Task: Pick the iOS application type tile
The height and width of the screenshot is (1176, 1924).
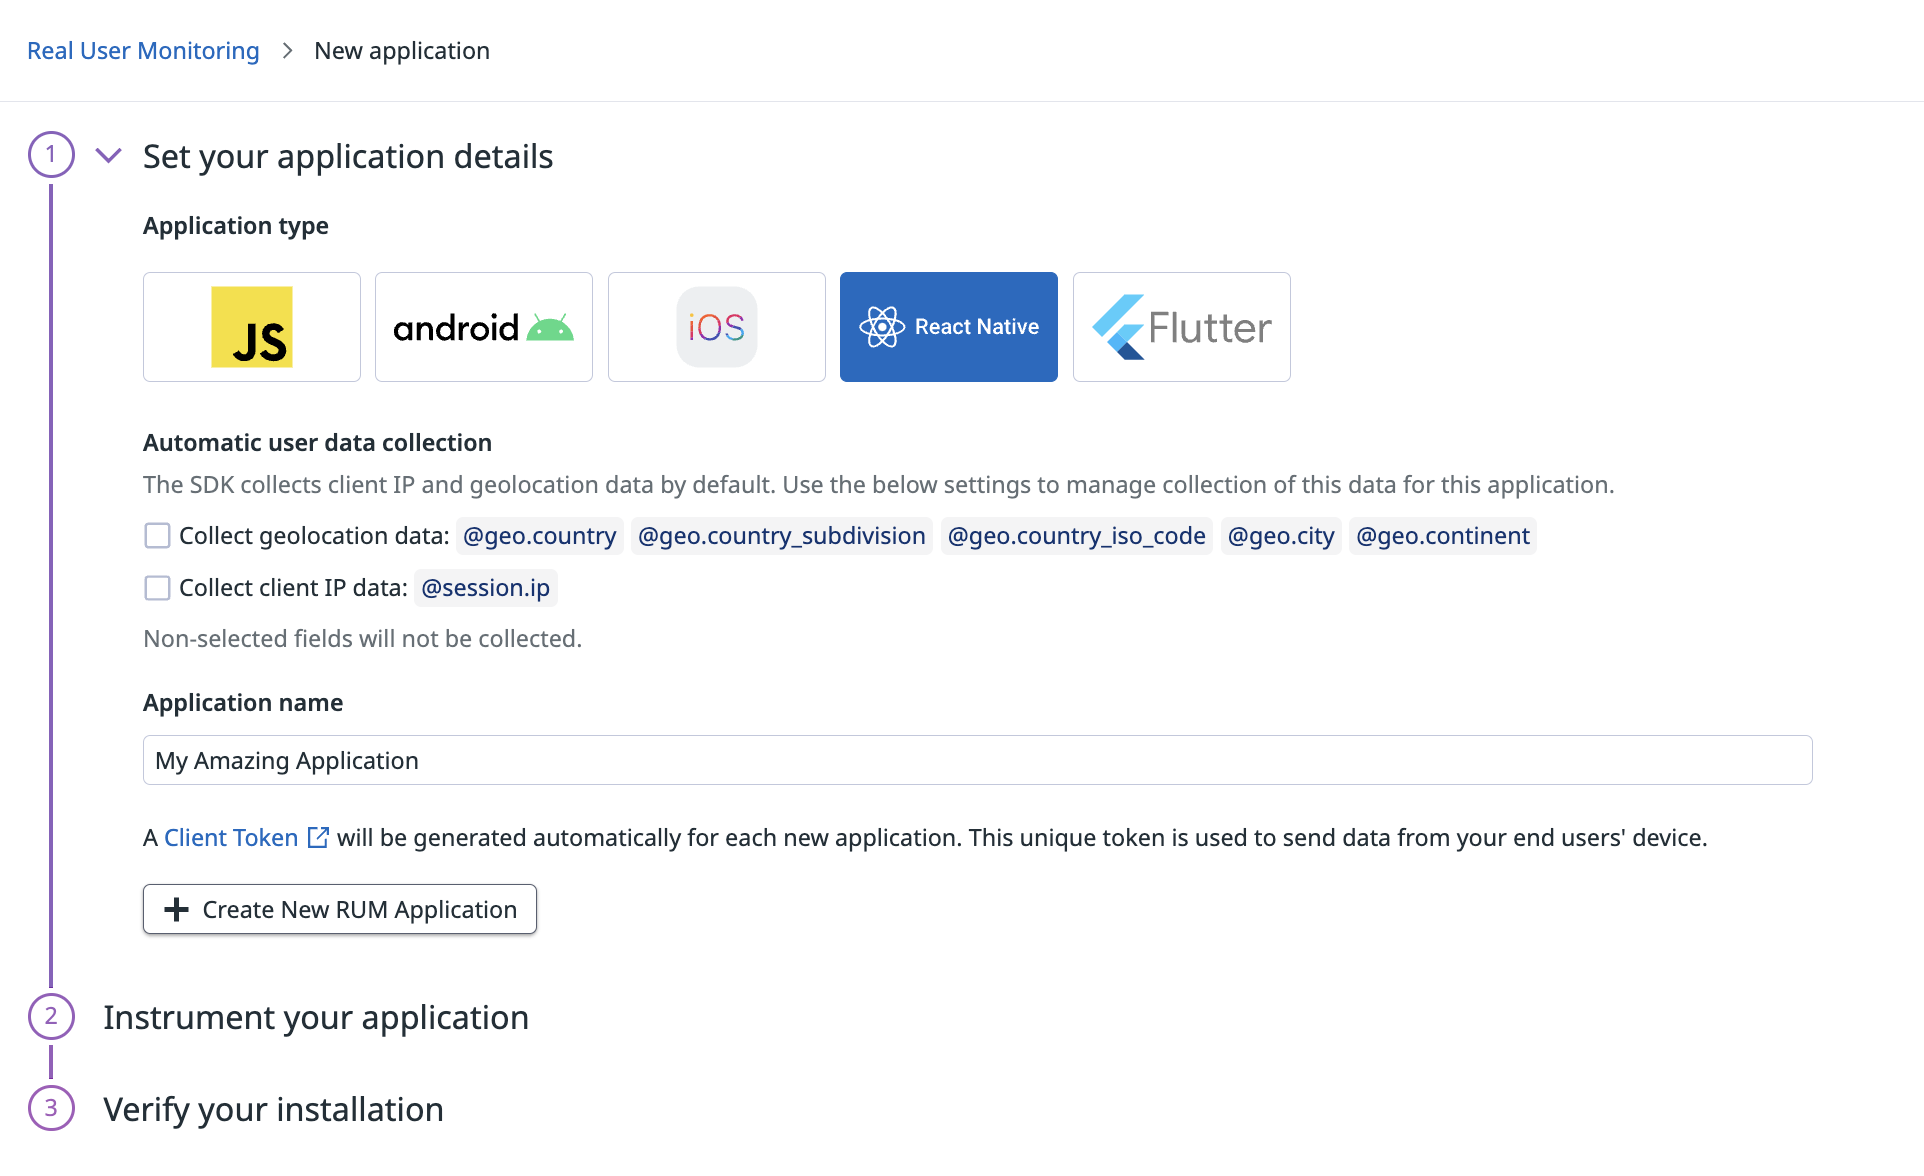Action: point(717,327)
